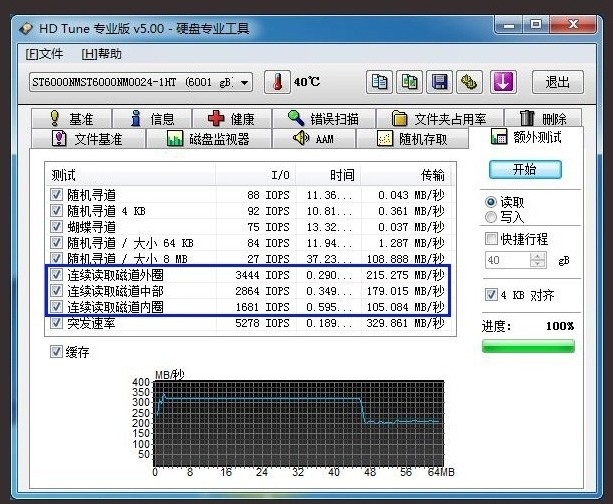Uncheck 连续读取磁道外圈 test
This screenshot has height=504, width=613.
56,274
